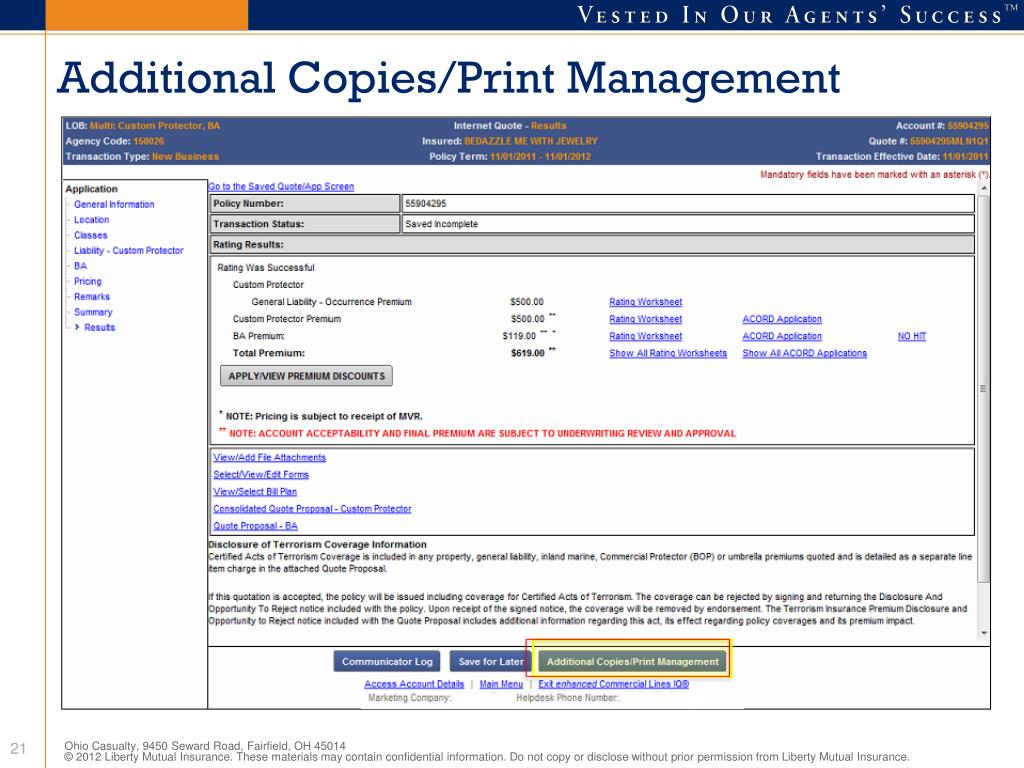This screenshot has width=1024, height=768.
Task: Select Location in the Application tree
Action: pos(91,220)
